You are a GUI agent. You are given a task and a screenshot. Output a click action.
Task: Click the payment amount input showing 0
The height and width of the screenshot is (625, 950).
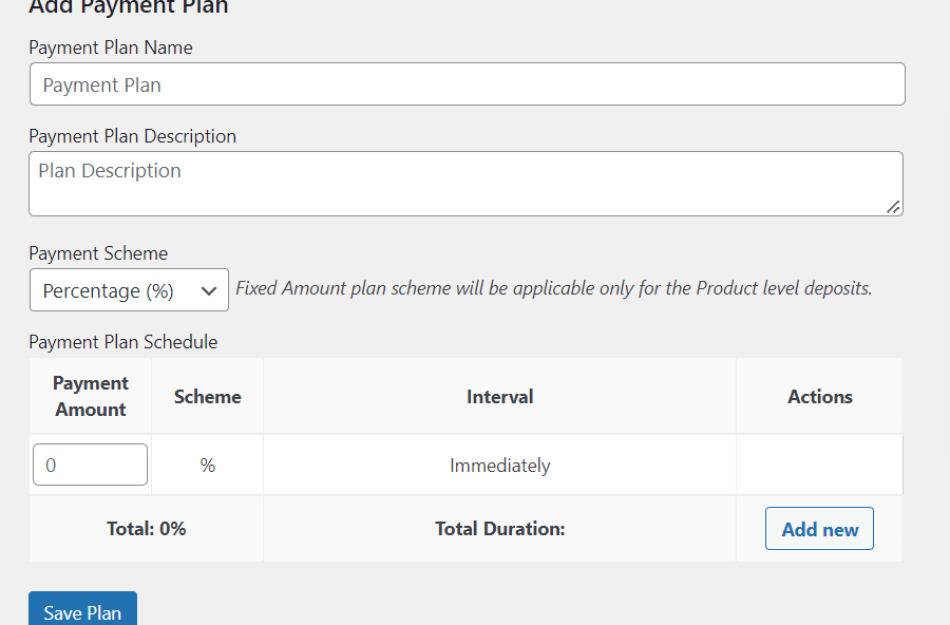pyautogui.click(x=90, y=464)
